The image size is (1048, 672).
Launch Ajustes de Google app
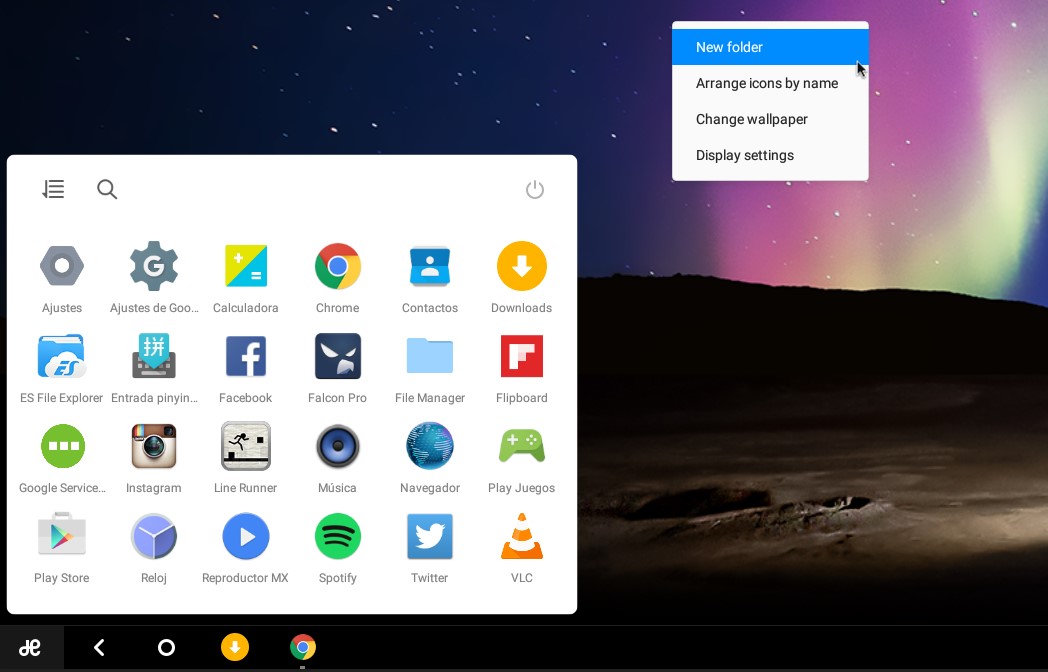154,266
